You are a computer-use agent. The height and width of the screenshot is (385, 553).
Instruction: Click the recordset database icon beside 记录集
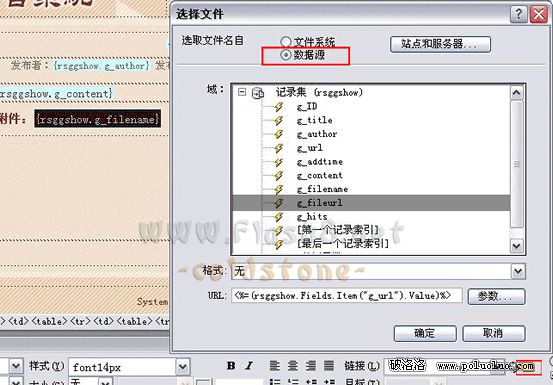click(258, 93)
